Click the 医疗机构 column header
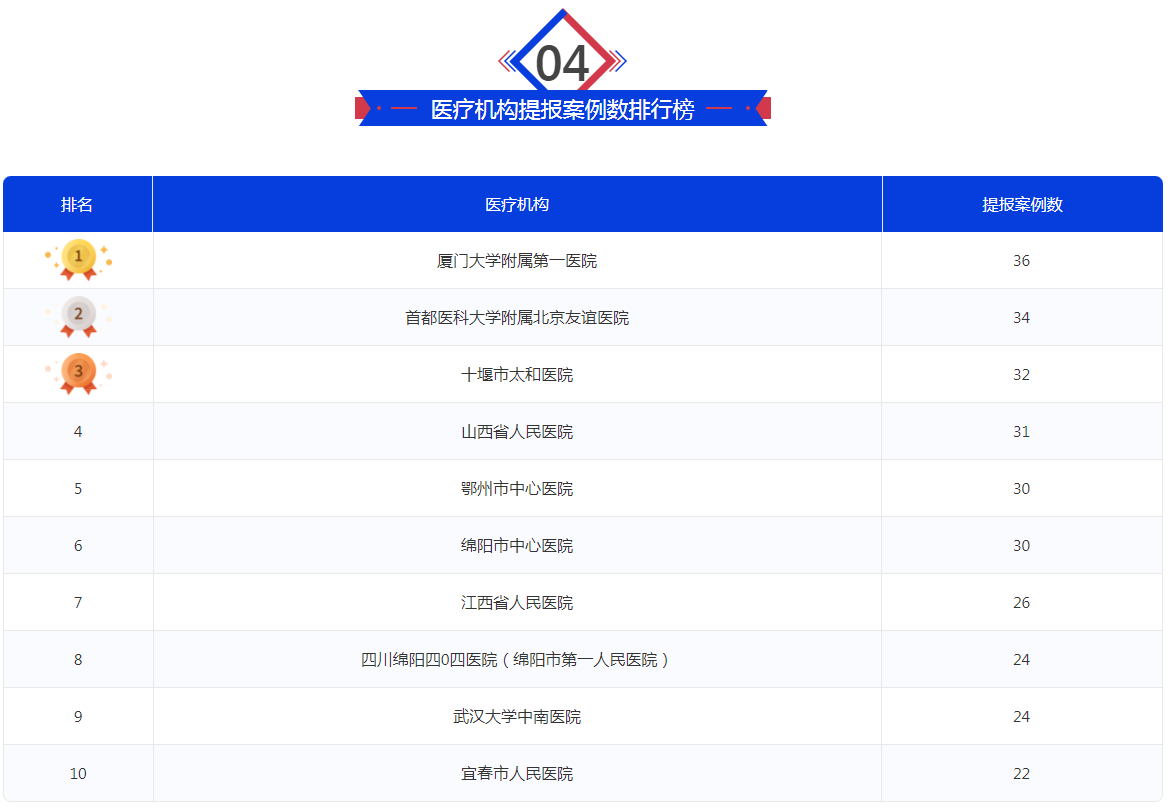 (x=517, y=204)
